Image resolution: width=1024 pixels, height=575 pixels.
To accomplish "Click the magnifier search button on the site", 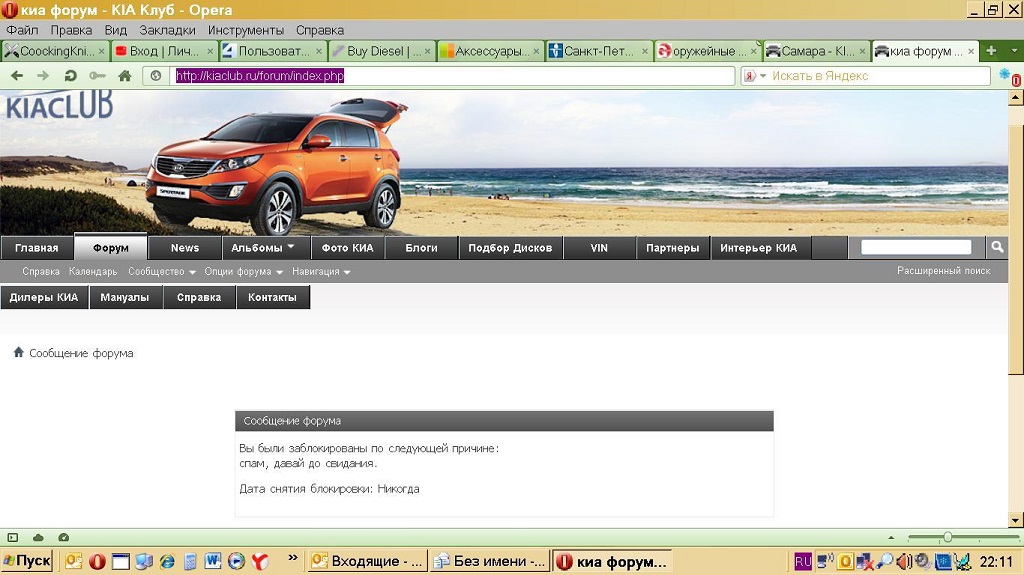I will pyautogui.click(x=997, y=247).
